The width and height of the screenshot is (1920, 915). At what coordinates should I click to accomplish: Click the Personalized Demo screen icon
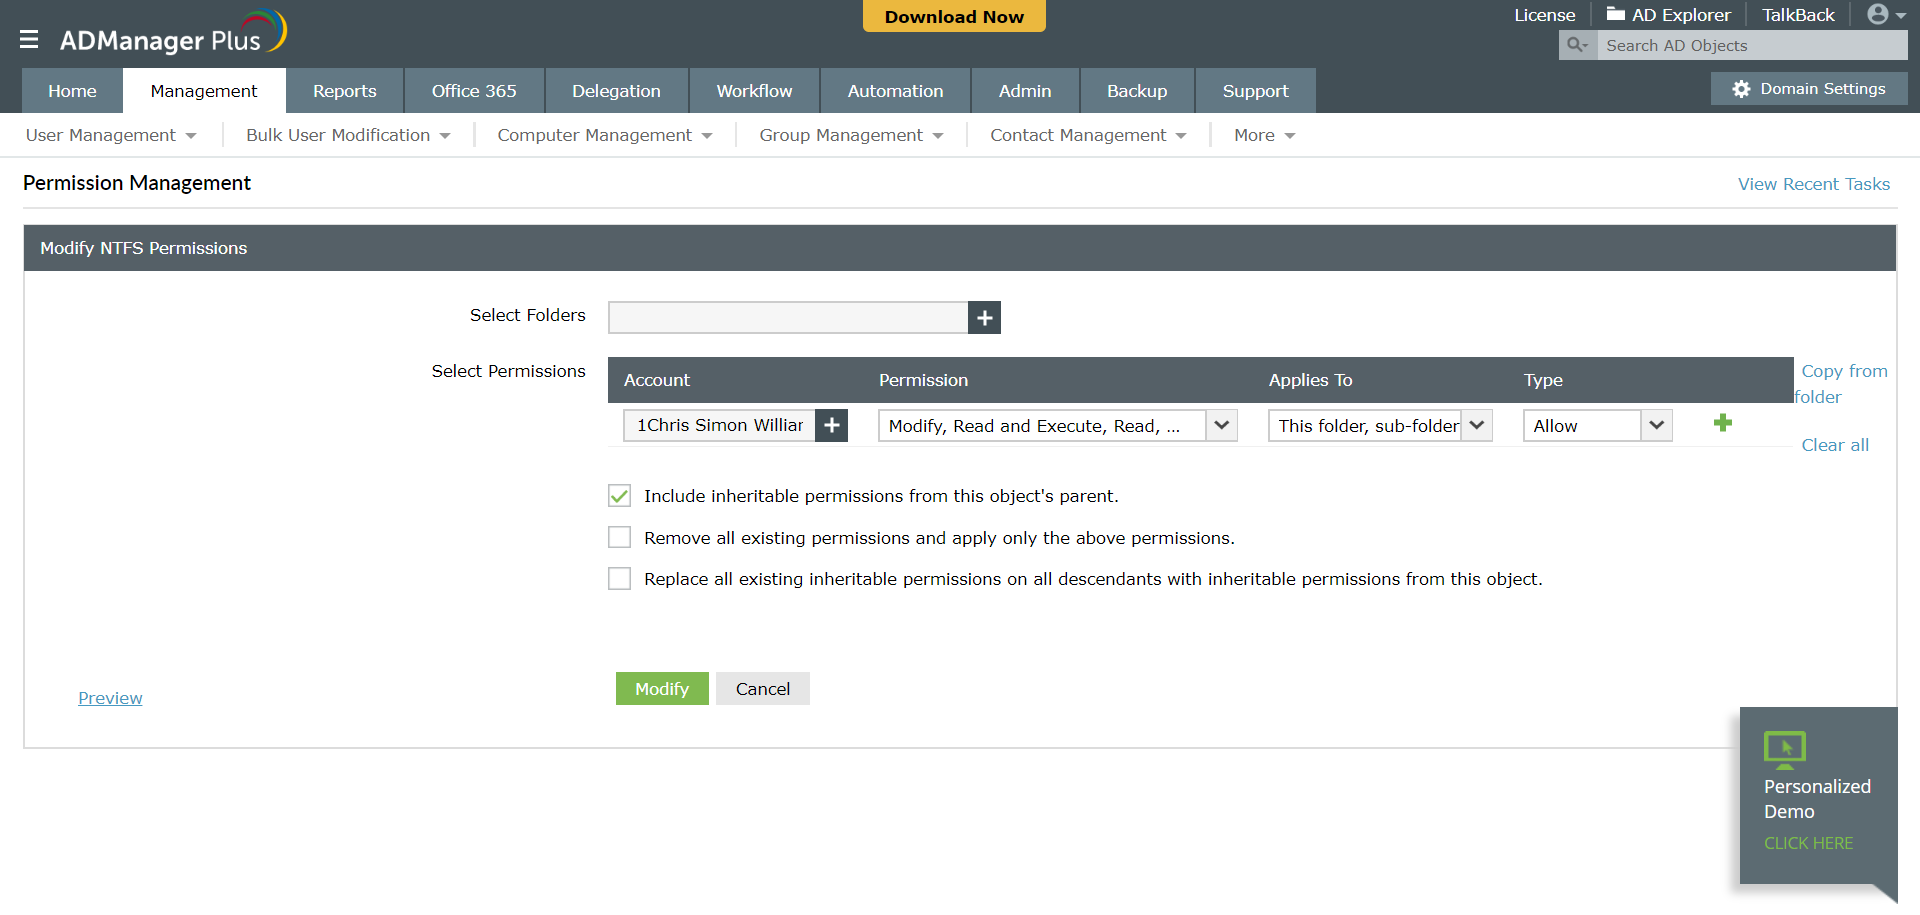pyautogui.click(x=1784, y=749)
